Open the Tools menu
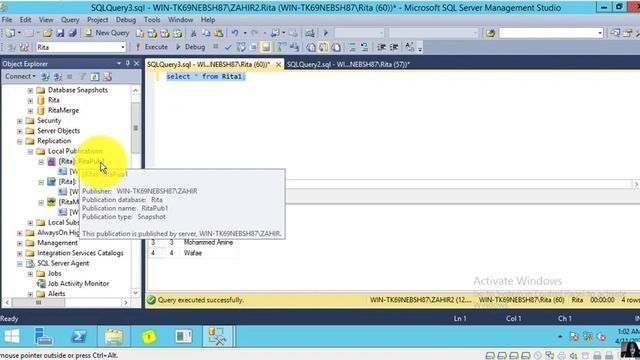 [152, 20]
